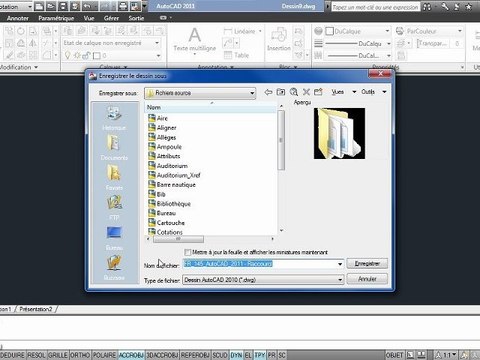Open FTP location in sidebar
The width and height of the screenshot is (480, 360).
pos(114,208)
